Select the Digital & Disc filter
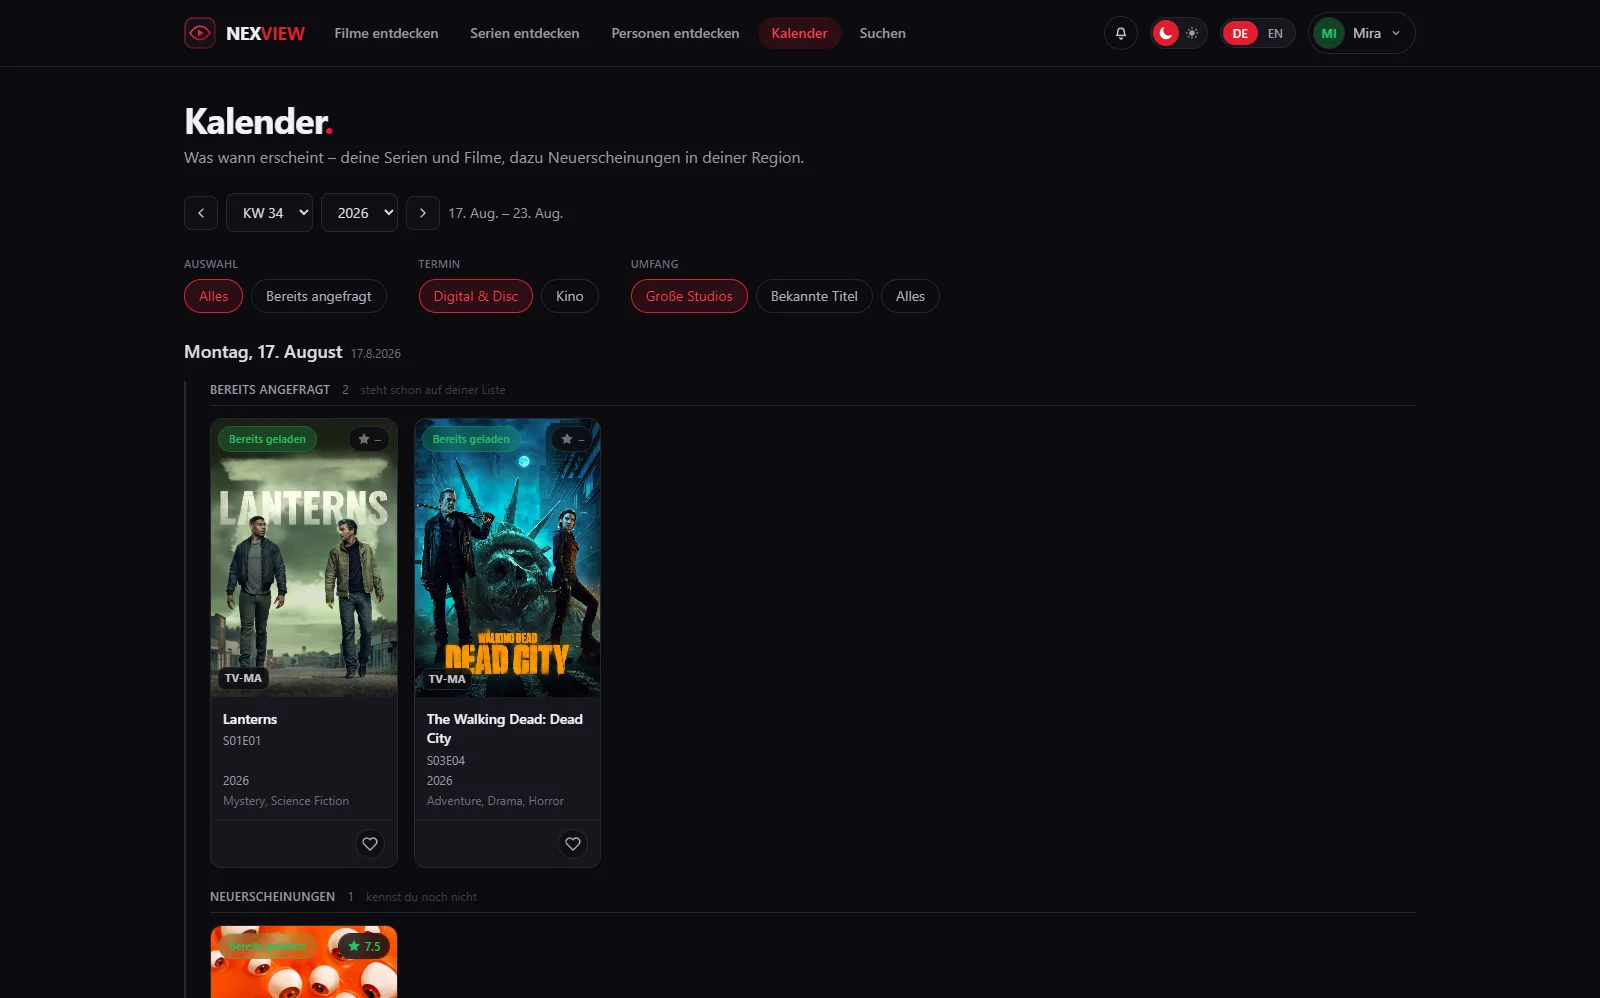The height and width of the screenshot is (998, 1600). click(x=476, y=296)
